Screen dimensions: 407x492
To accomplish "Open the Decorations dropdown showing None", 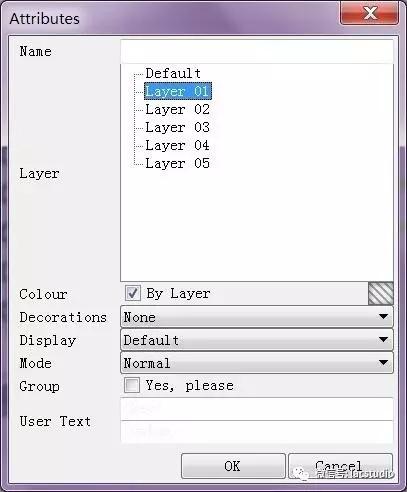I will (x=257, y=317).
